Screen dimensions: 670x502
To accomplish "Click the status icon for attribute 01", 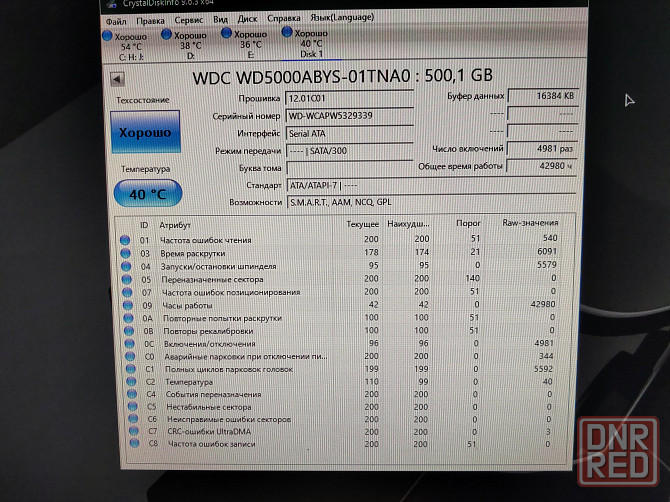I will coord(125,240).
